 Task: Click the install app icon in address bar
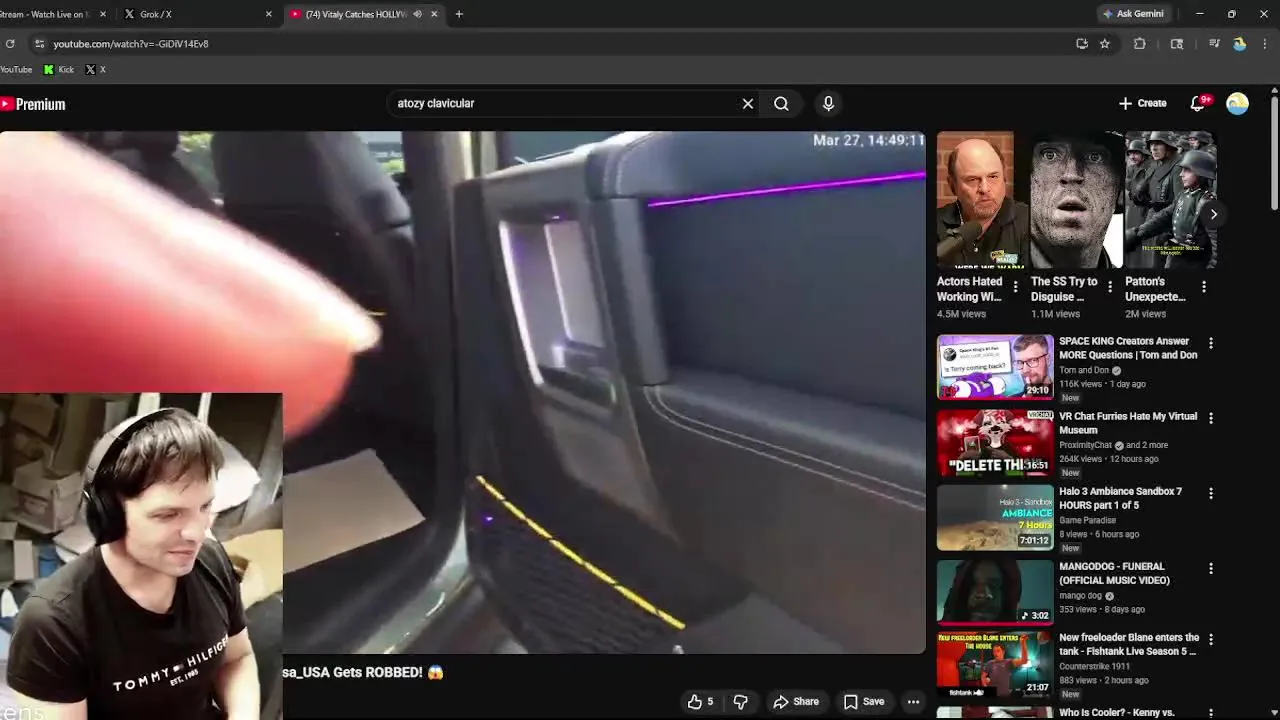[1082, 44]
